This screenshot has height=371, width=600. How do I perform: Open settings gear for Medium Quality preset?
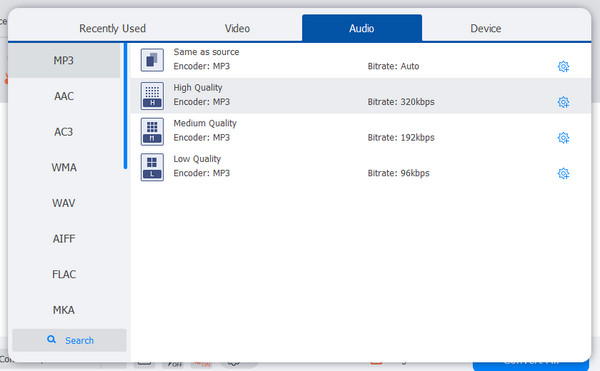click(x=563, y=138)
